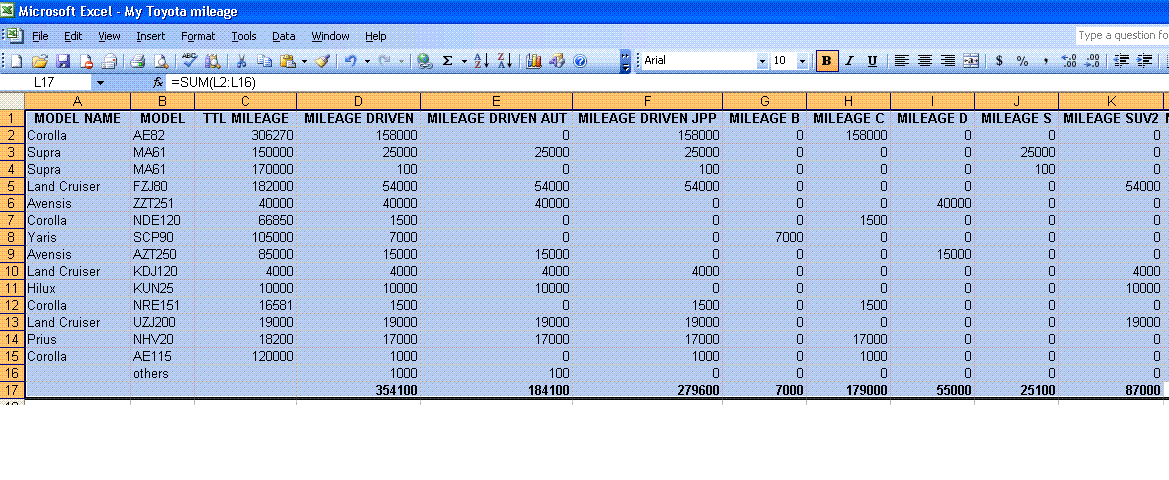
Task: Save the workbook using the floppy disk icon
Action: click(63, 61)
